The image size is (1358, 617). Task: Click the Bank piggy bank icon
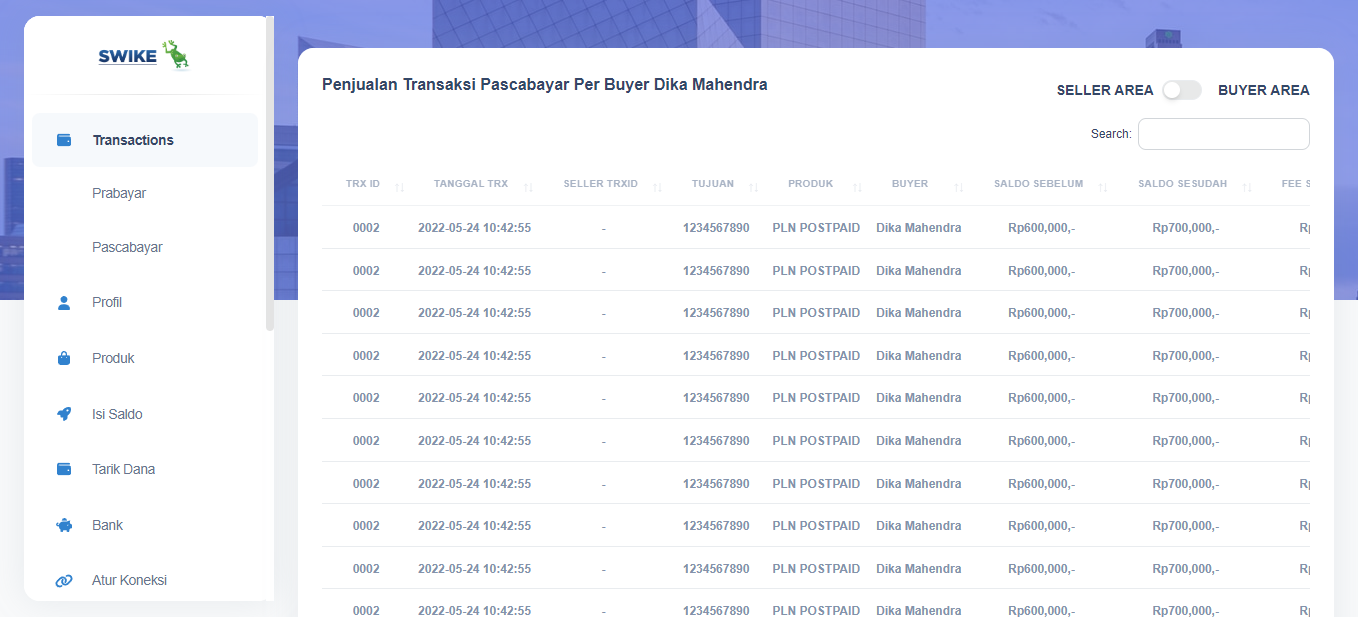click(64, 525)
